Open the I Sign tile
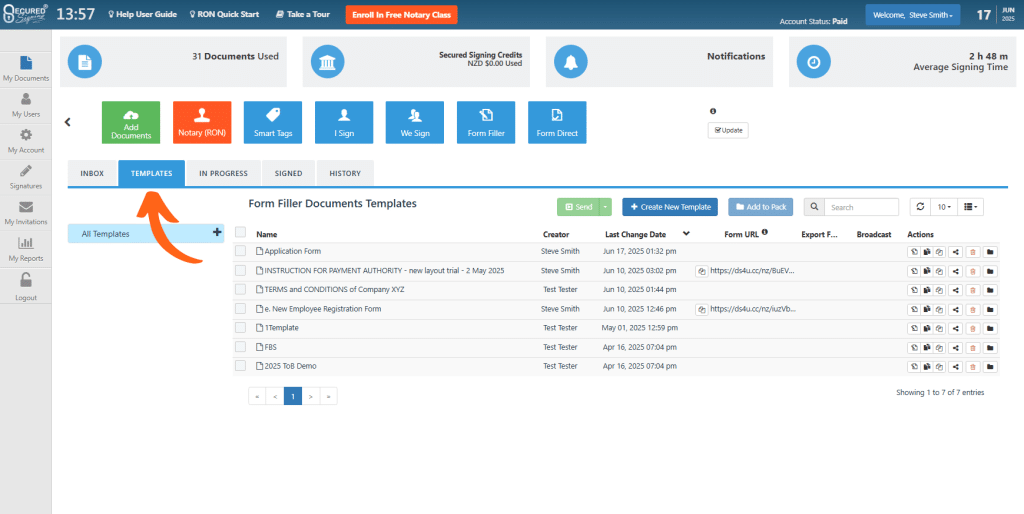 (344, 122)
